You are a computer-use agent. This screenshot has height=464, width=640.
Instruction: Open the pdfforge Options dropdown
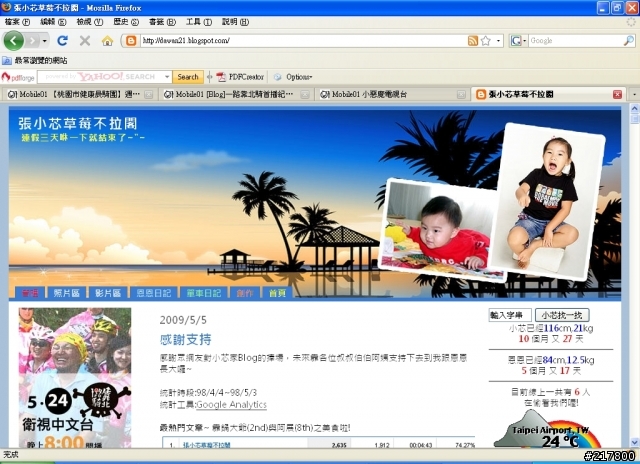point(293,77)
